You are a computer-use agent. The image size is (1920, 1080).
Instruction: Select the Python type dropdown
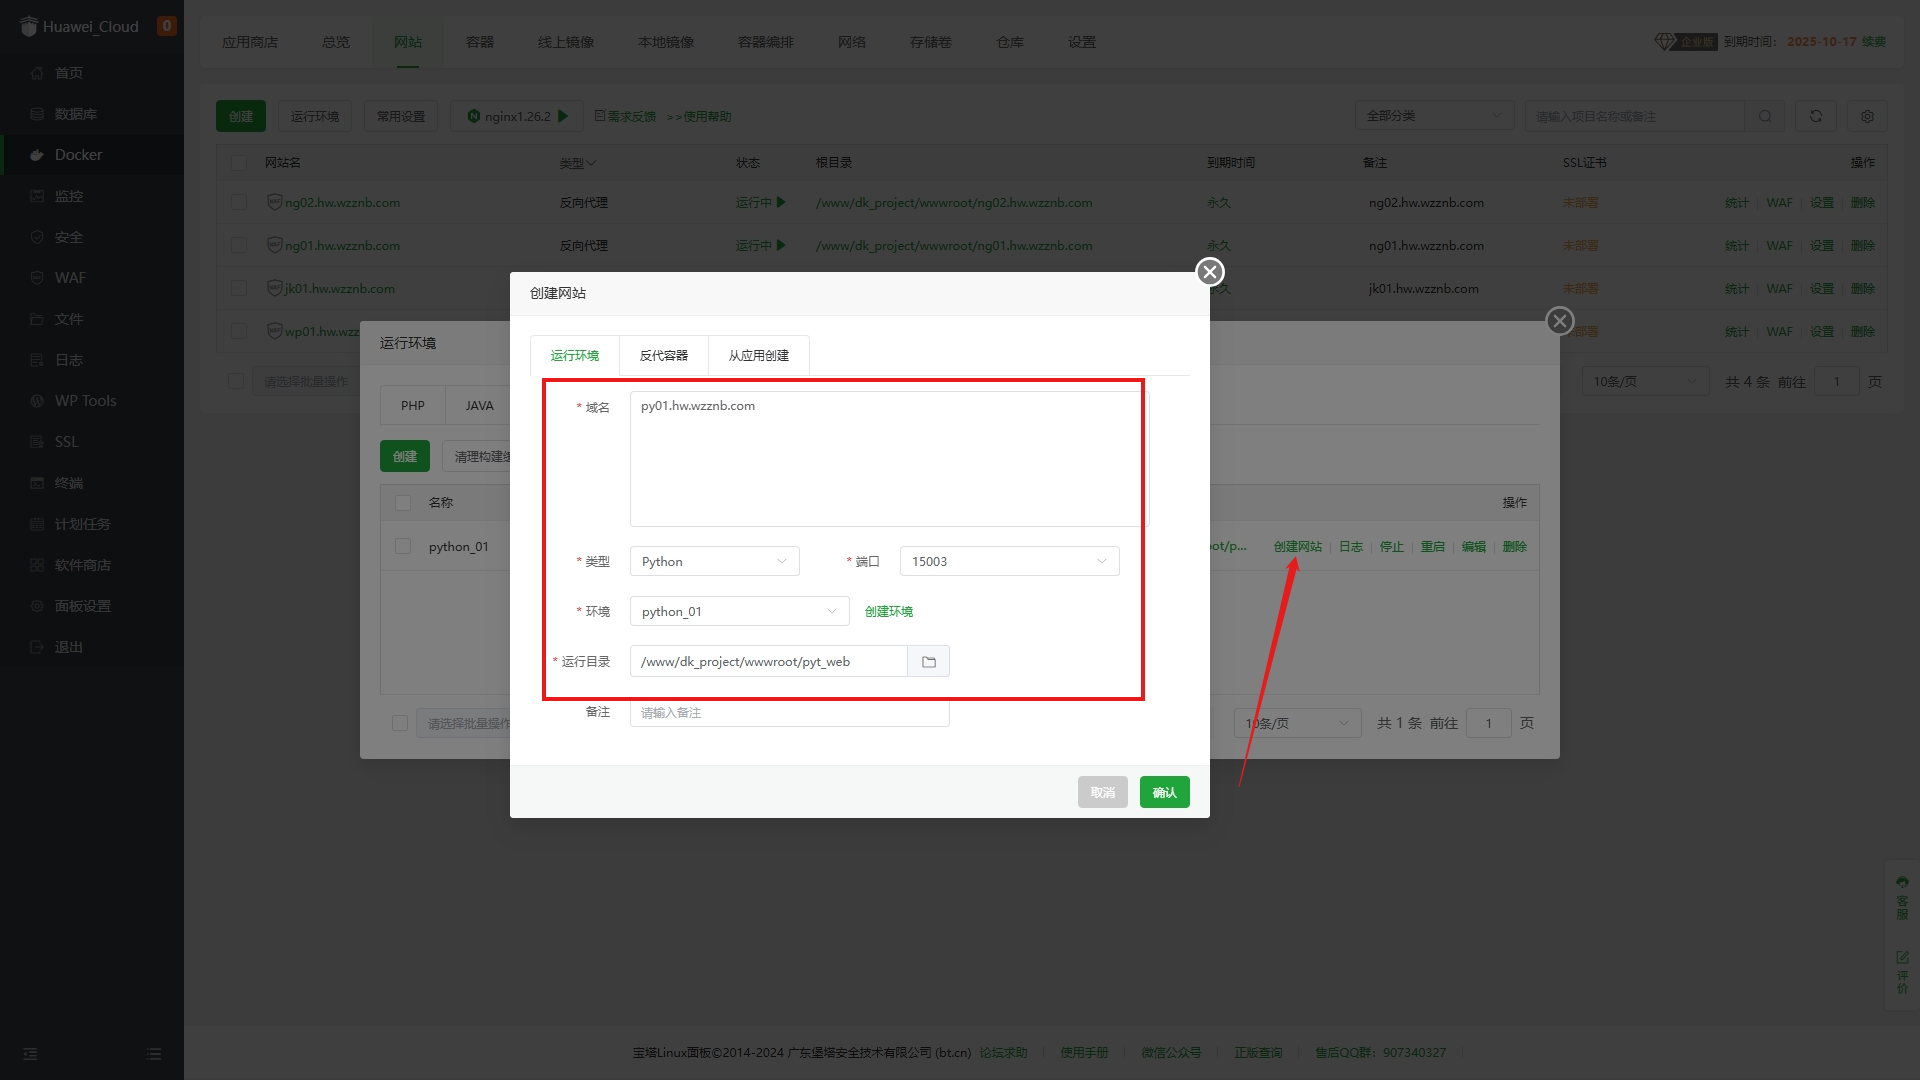tap(711, 560)
